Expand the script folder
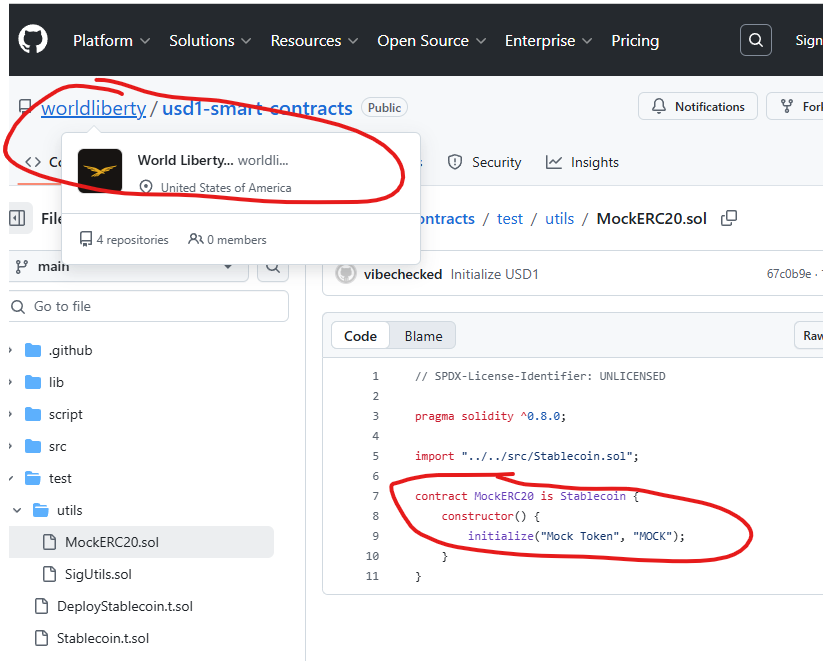 pyautogui.click(x=11, y=414)
